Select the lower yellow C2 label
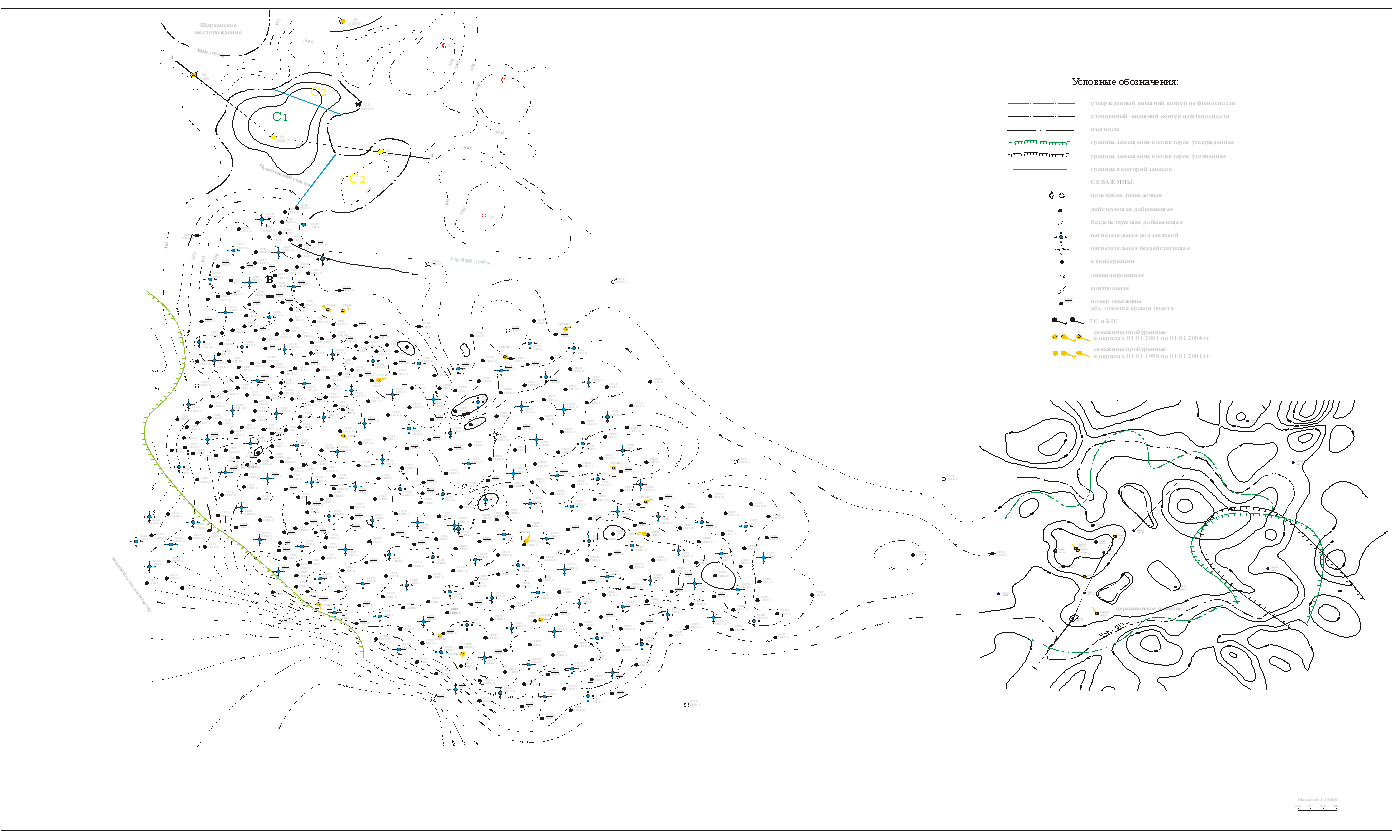The image size is (1393, 831). [x=357, y=179]
